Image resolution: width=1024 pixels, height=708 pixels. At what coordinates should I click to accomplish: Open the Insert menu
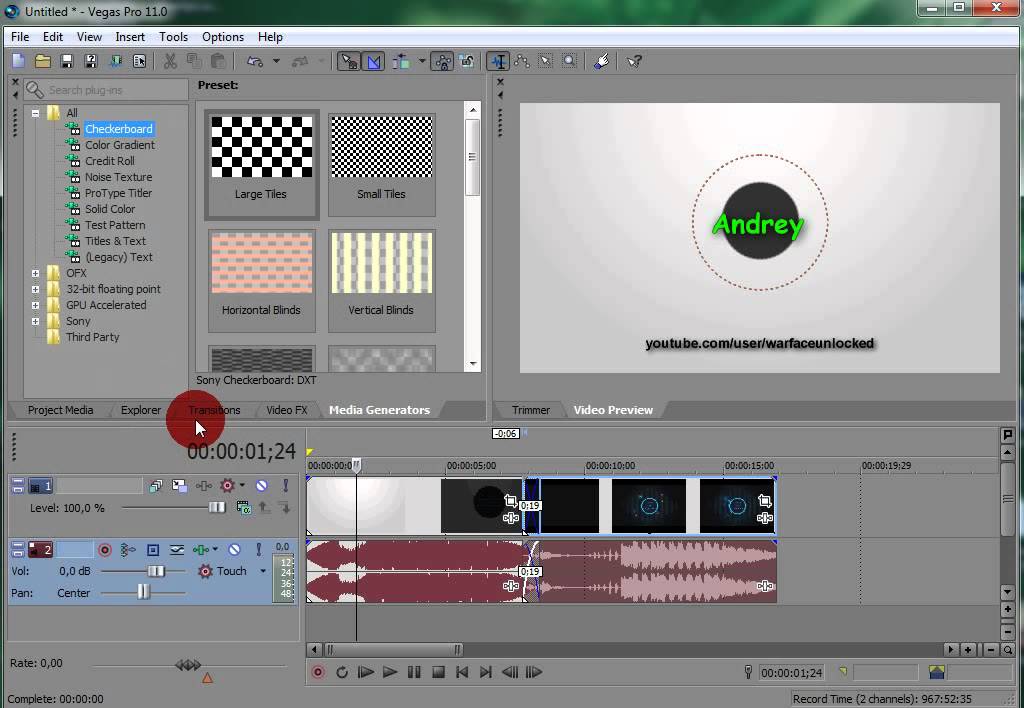click(130, 37)
